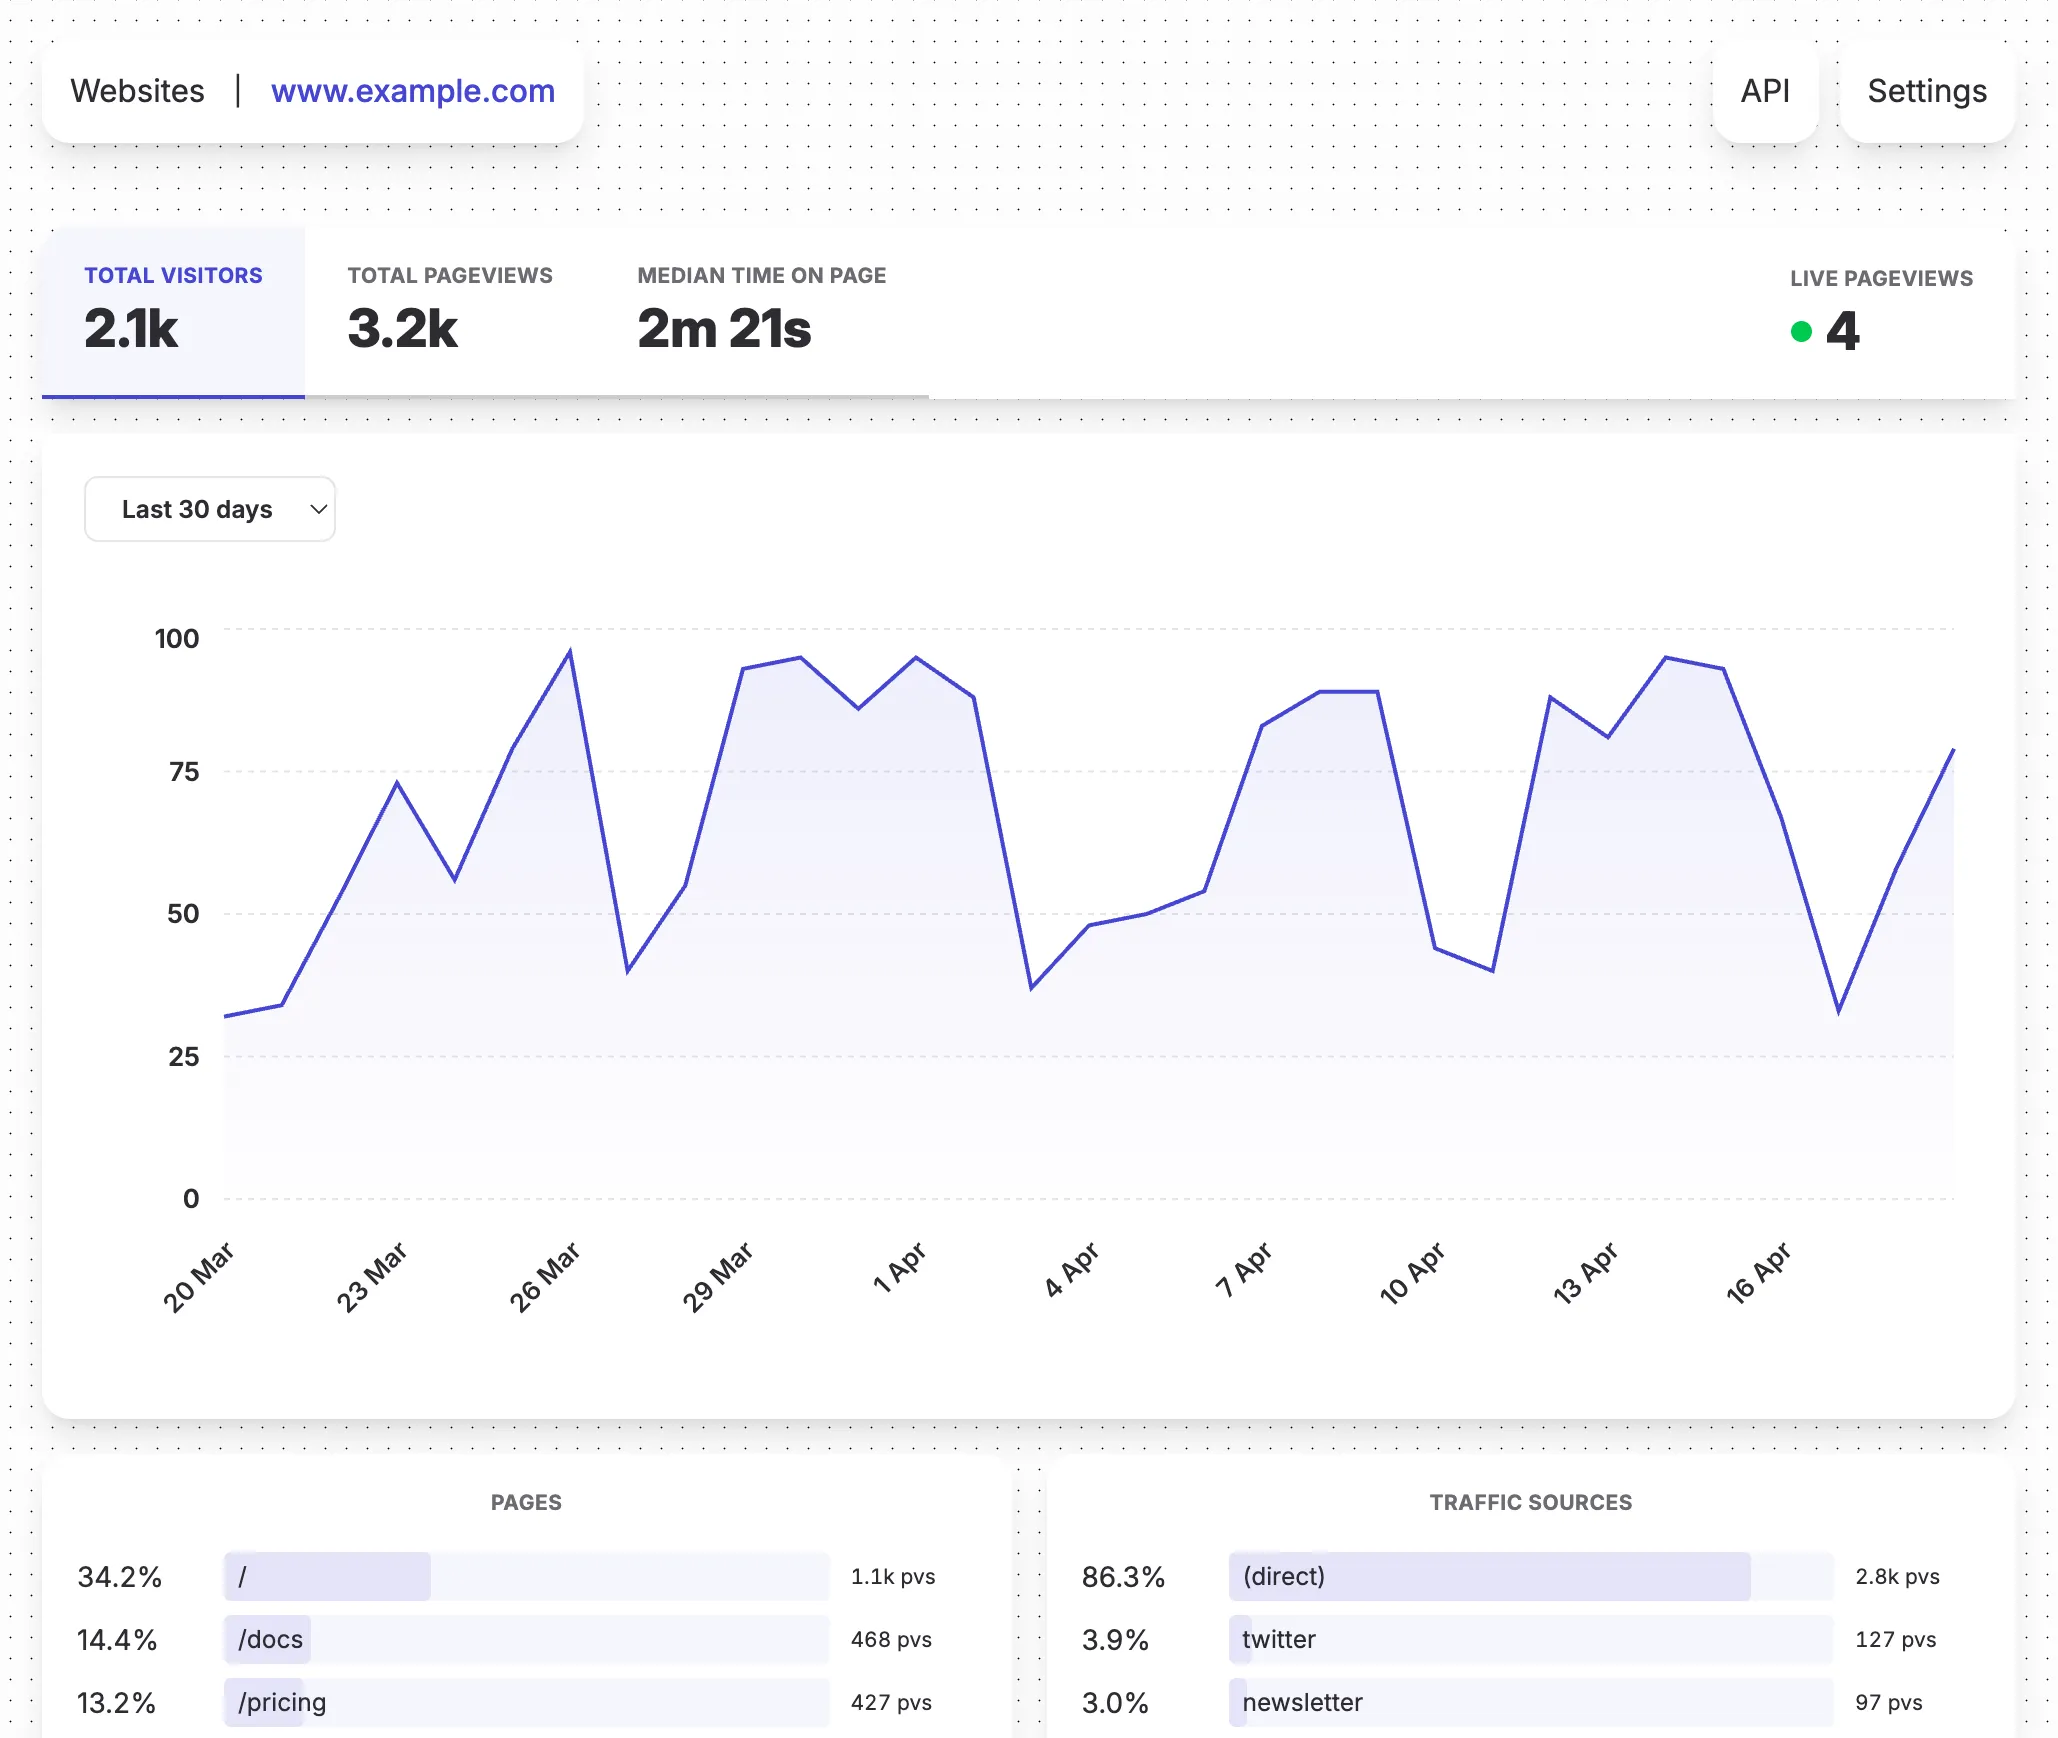Switch to Median Time on Page tab
The image size is (2058, 1738).
point(761,310)
